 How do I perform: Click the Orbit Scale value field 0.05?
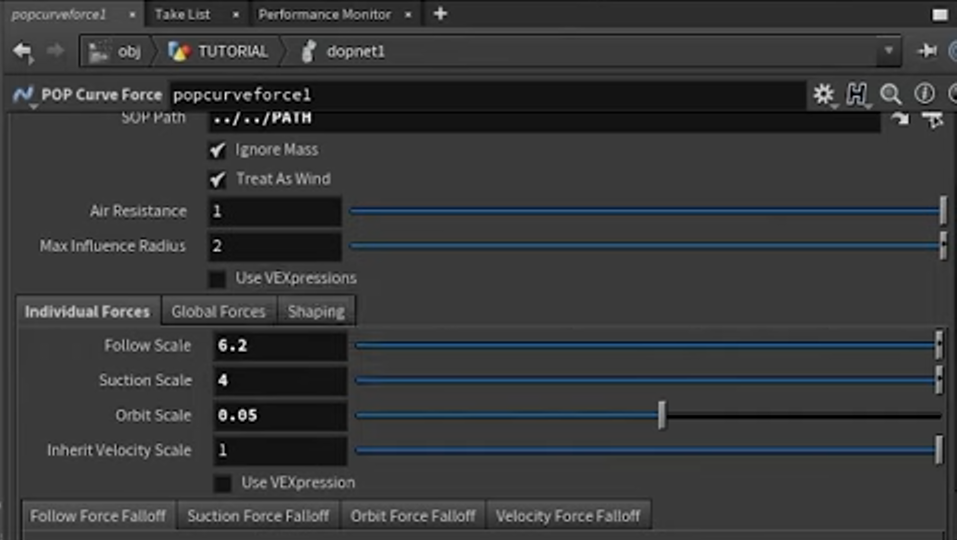[280, 415]
